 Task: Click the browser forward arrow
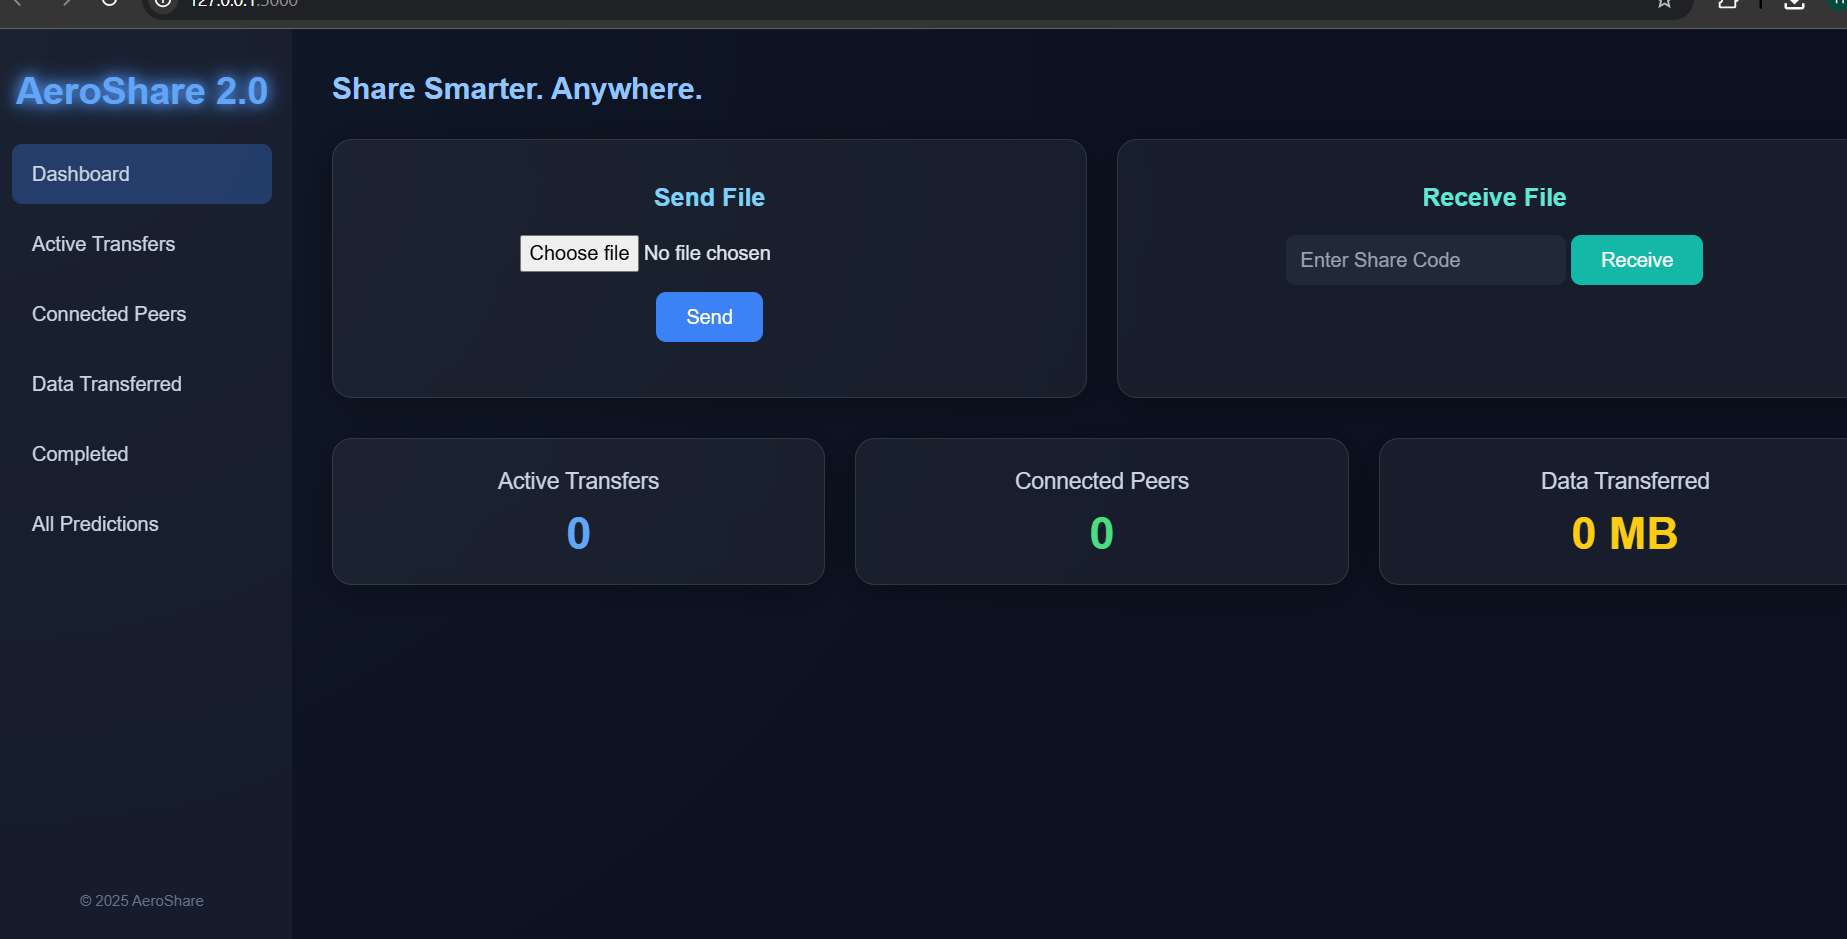click(x=65, y=4)
